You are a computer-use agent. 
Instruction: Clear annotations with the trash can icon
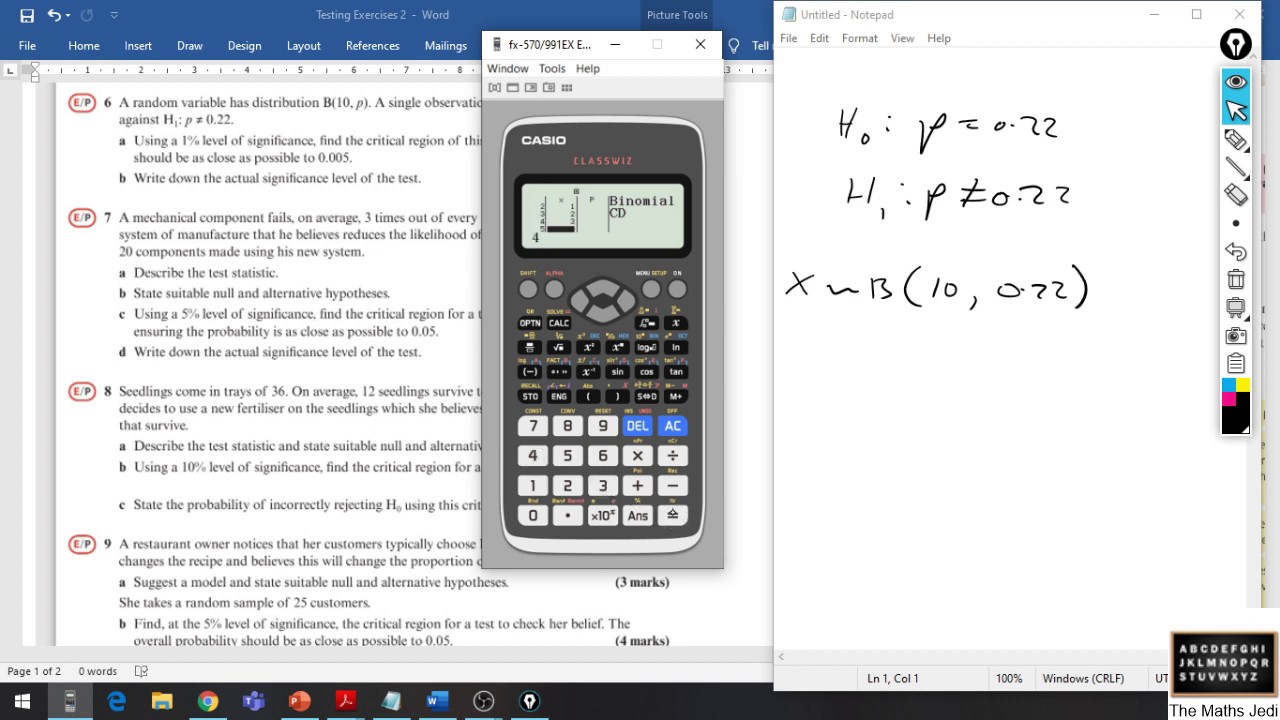click(x=1236, y=280)
